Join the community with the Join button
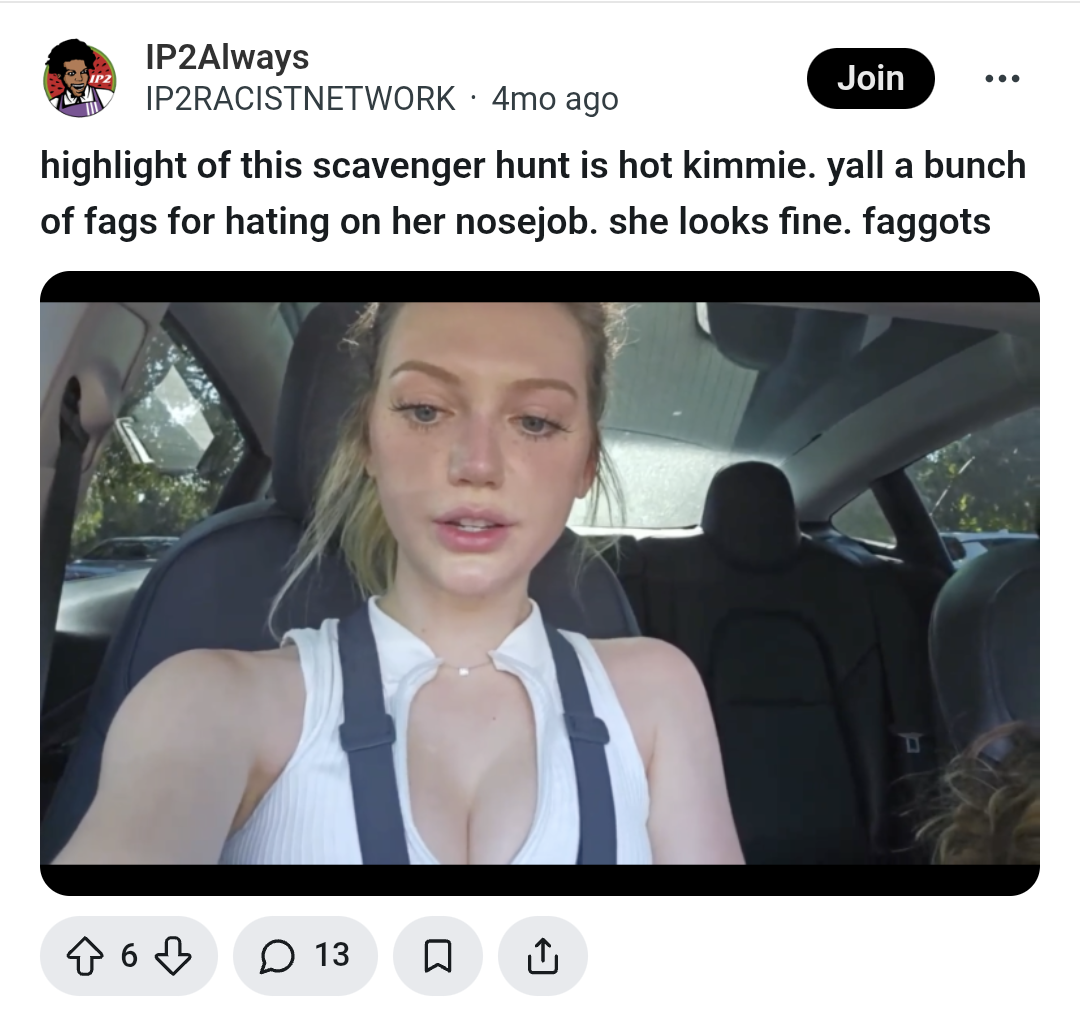 point(871,79)
